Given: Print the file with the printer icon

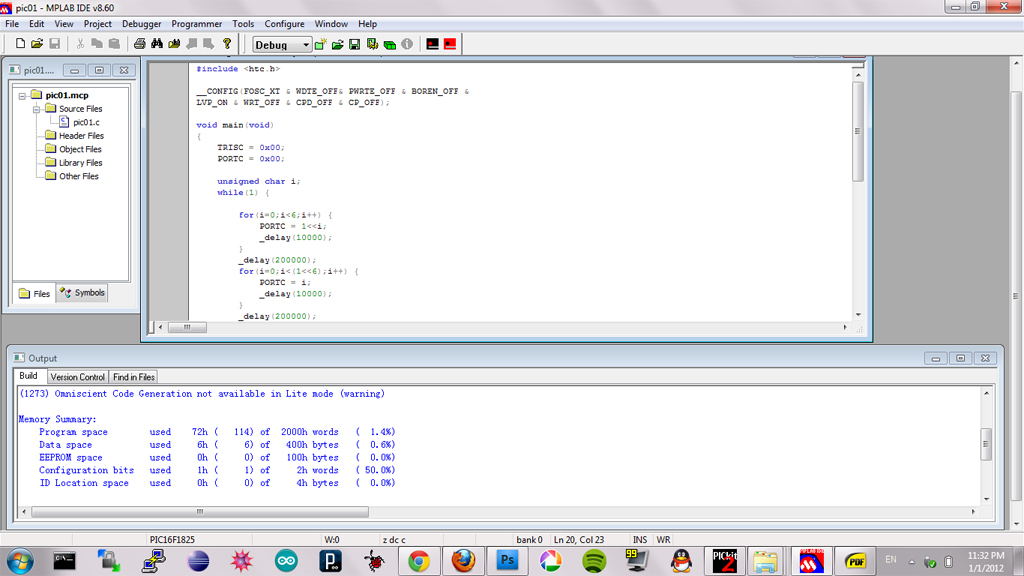Looking at the screenshot, I should click(x=139, y=44).
